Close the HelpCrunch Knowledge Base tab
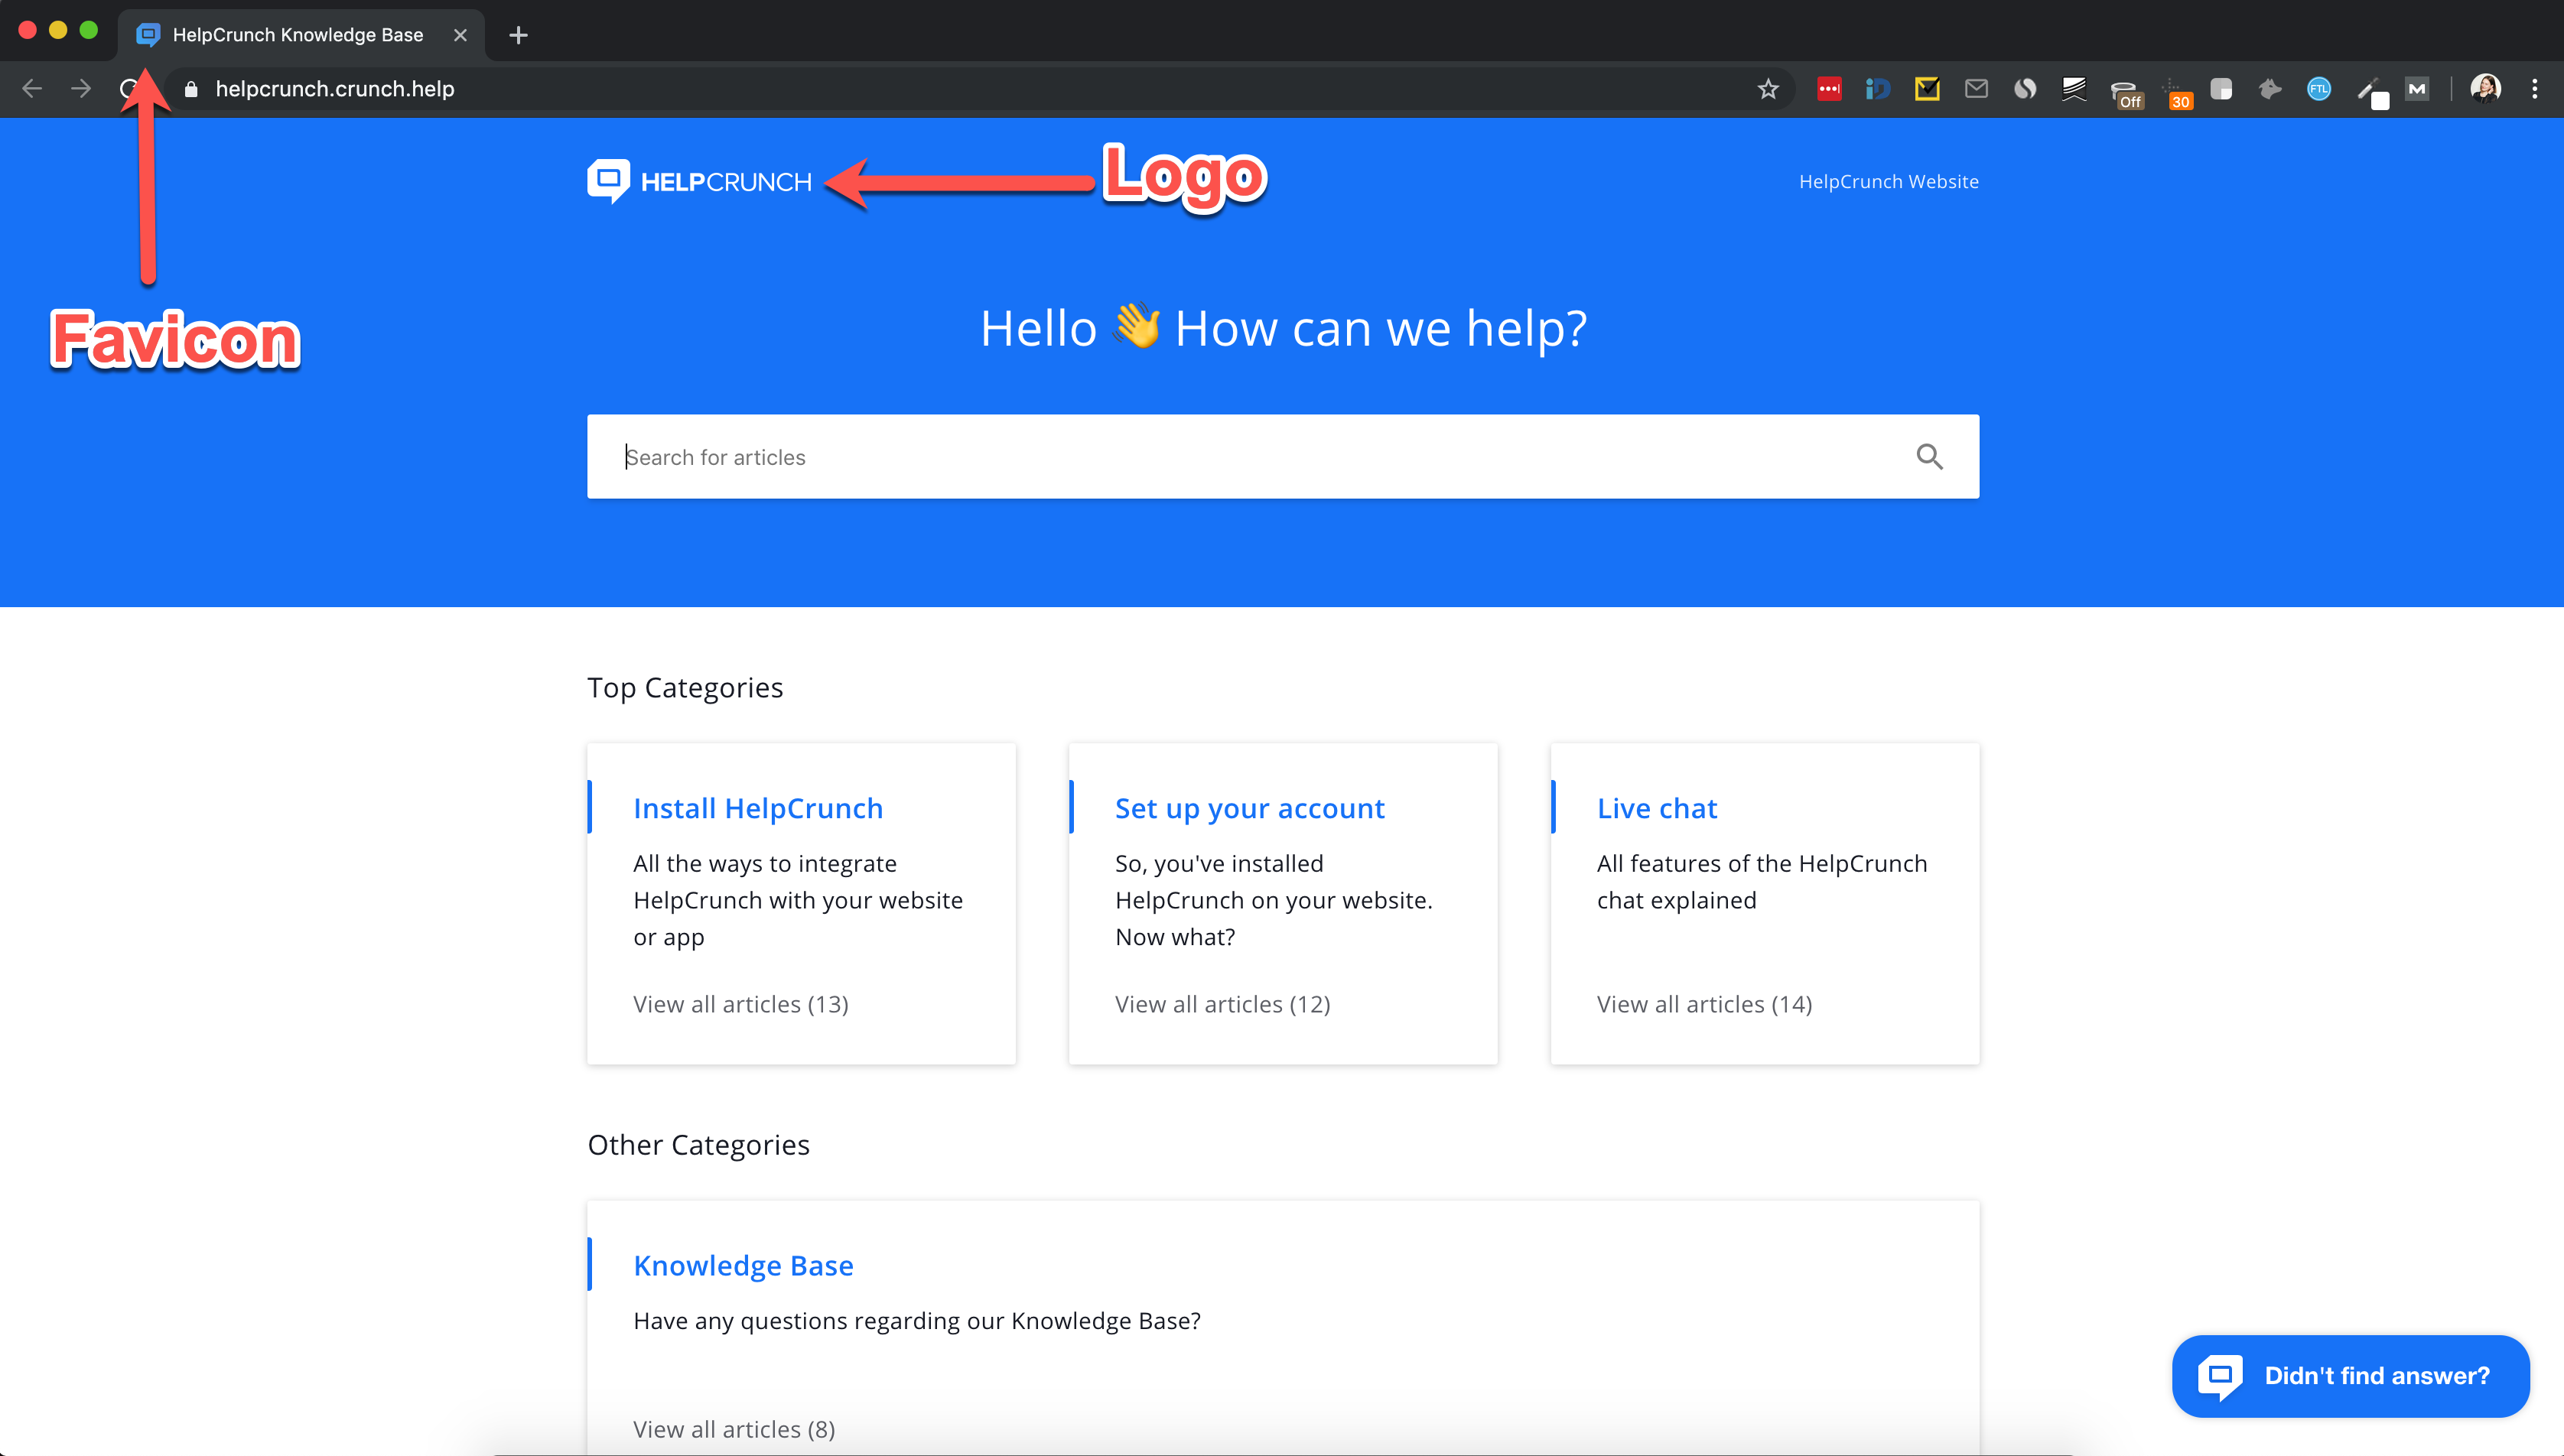 click(x=460, y=35)
